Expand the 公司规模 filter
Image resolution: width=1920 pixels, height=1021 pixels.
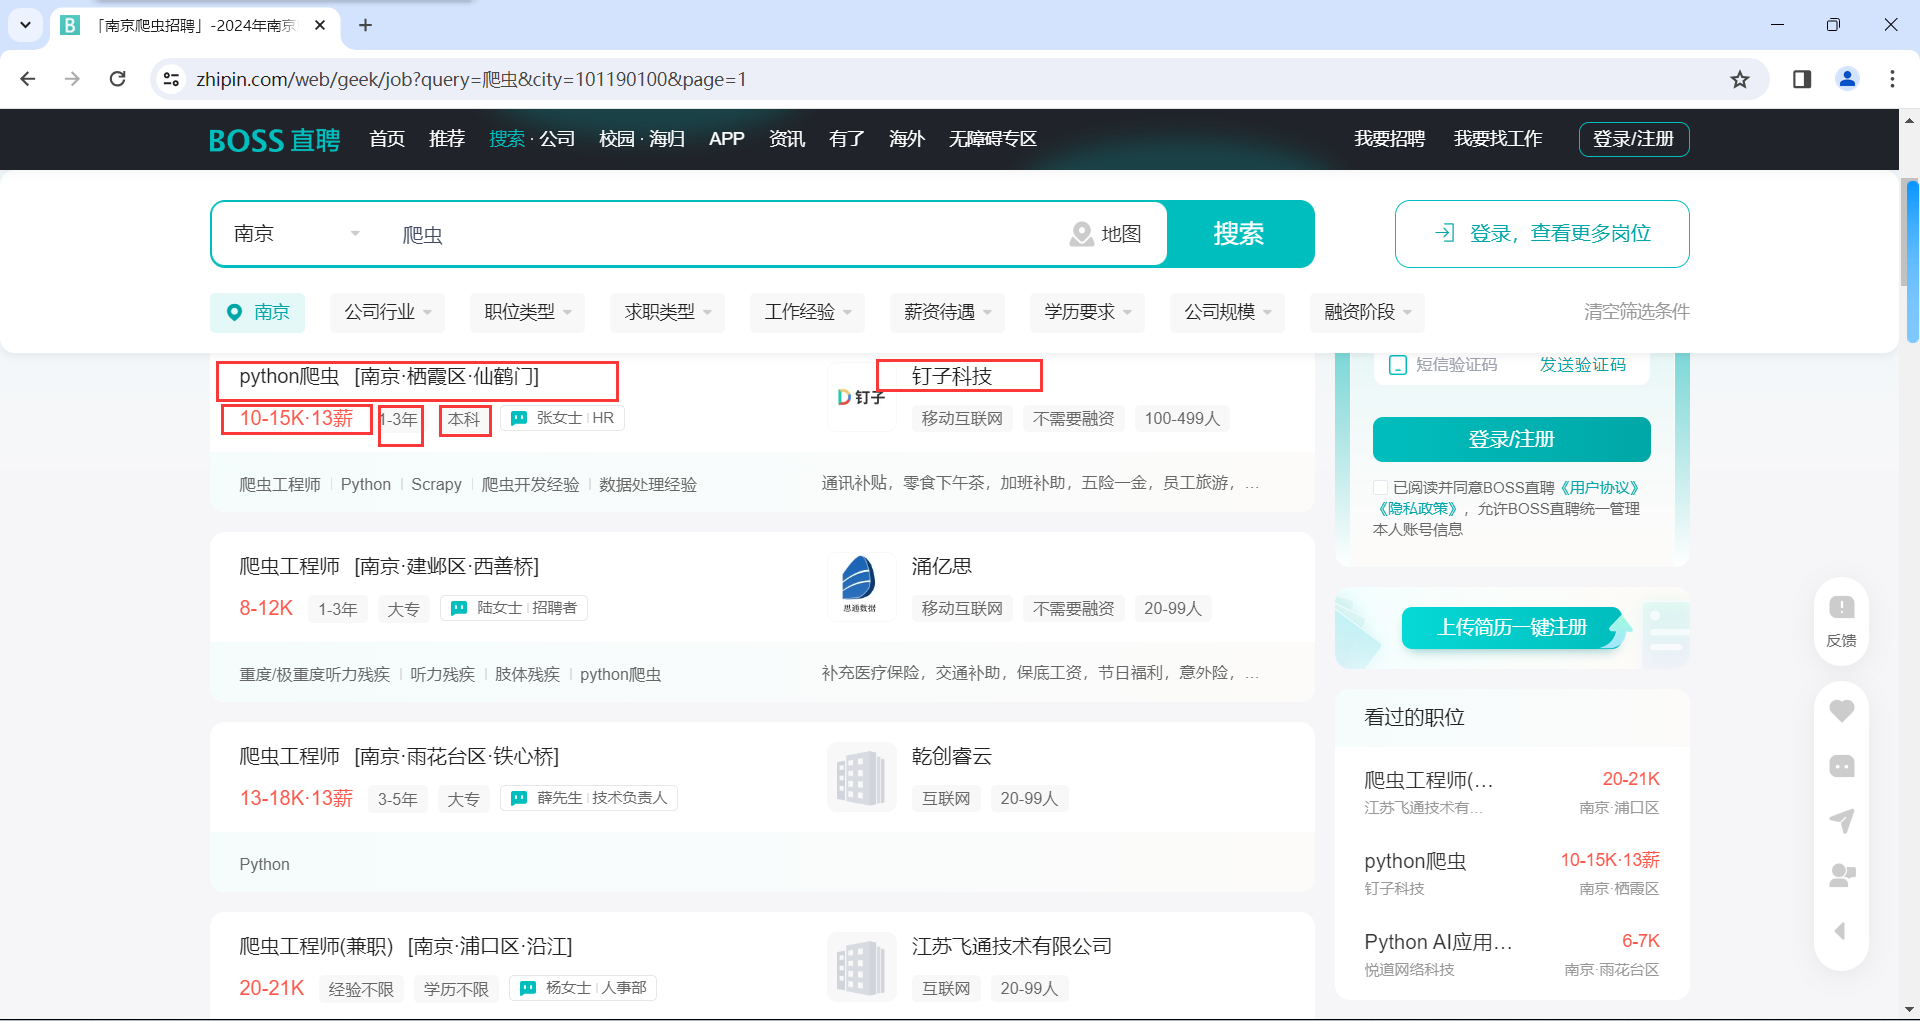click(1227, 312)
